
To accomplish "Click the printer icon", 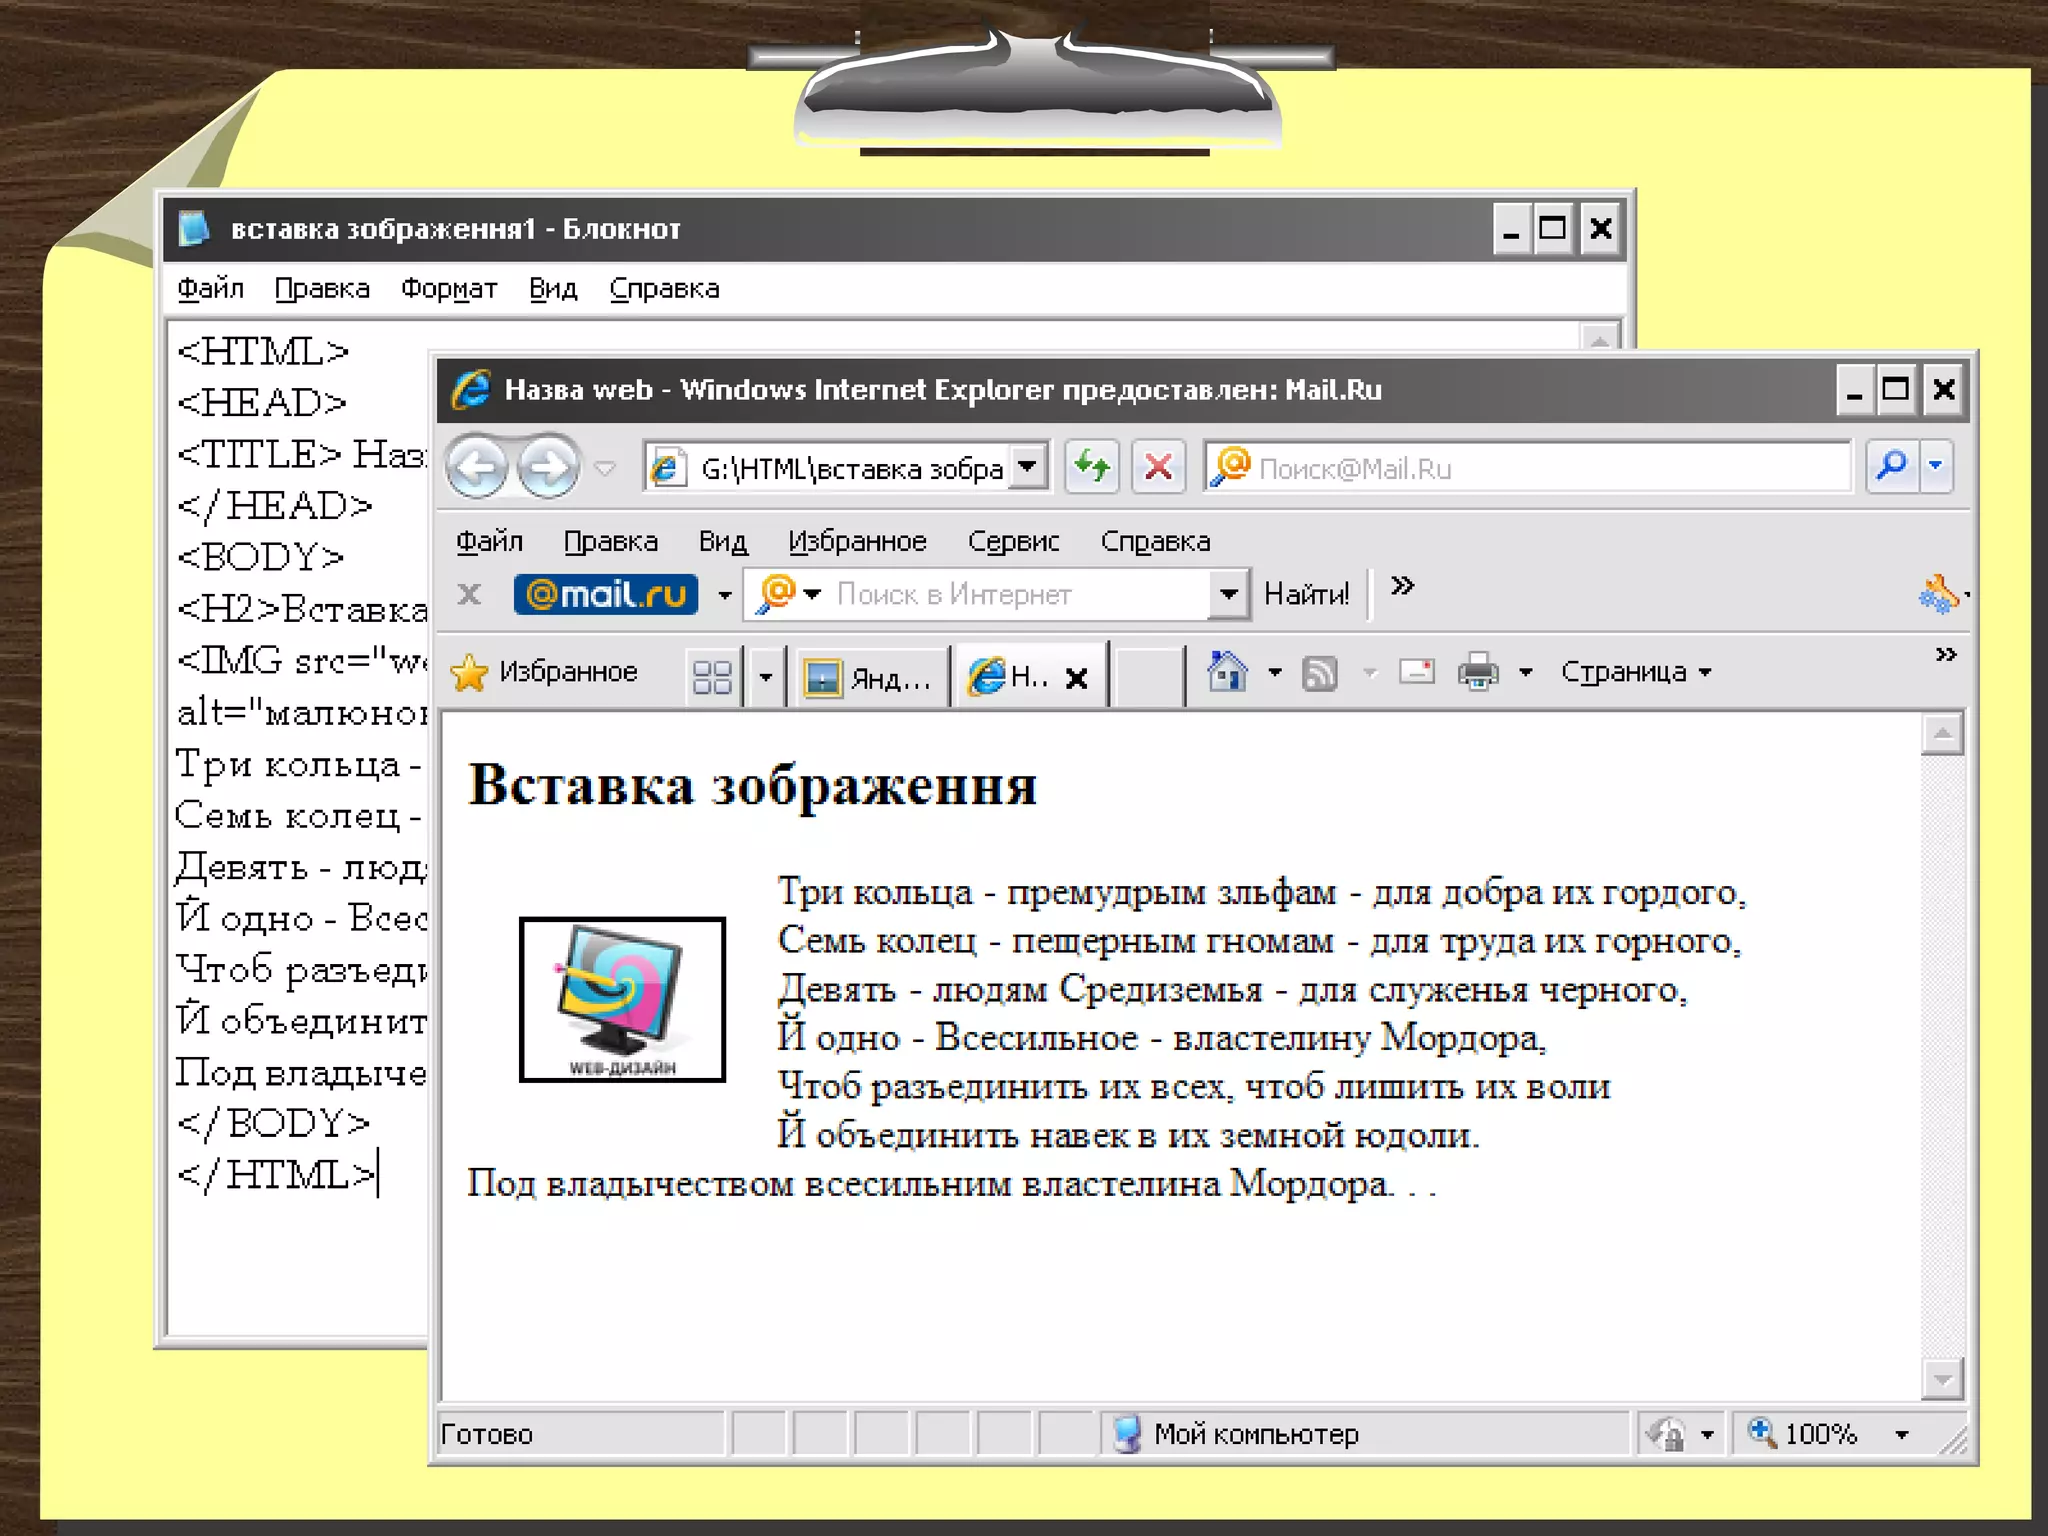I will click(1478, 672).
